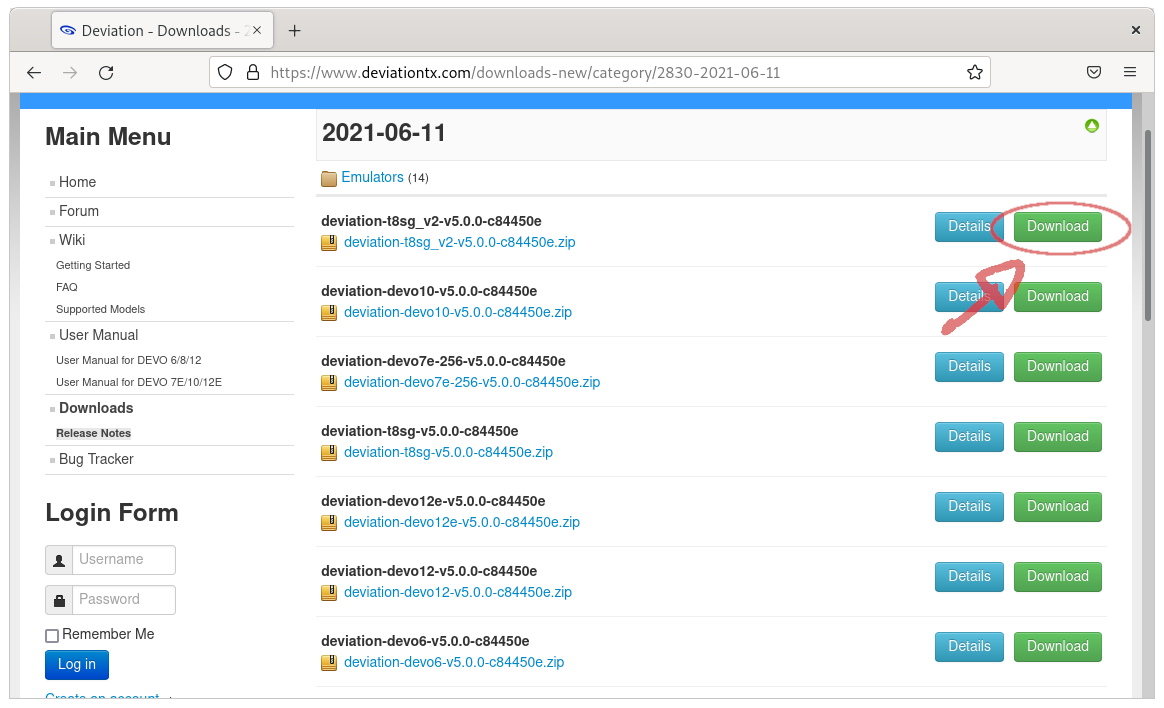Close the browser window
The width and height of the screenshot is (1164, 708).
(x=1135, y=30)
